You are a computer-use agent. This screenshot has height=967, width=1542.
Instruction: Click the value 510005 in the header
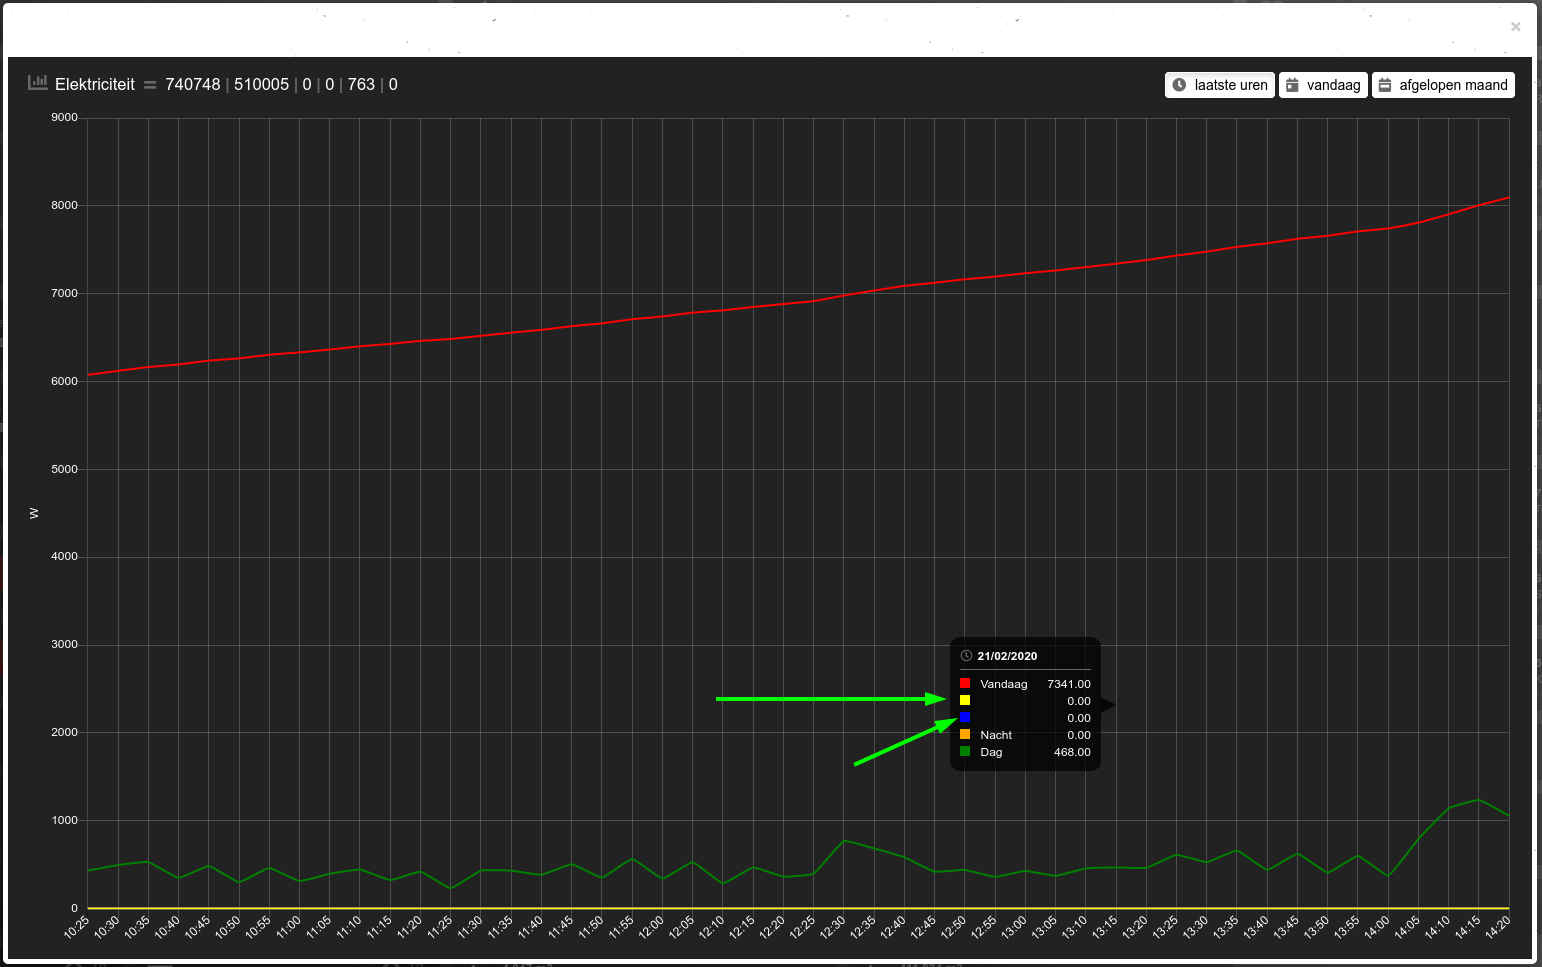262,85
